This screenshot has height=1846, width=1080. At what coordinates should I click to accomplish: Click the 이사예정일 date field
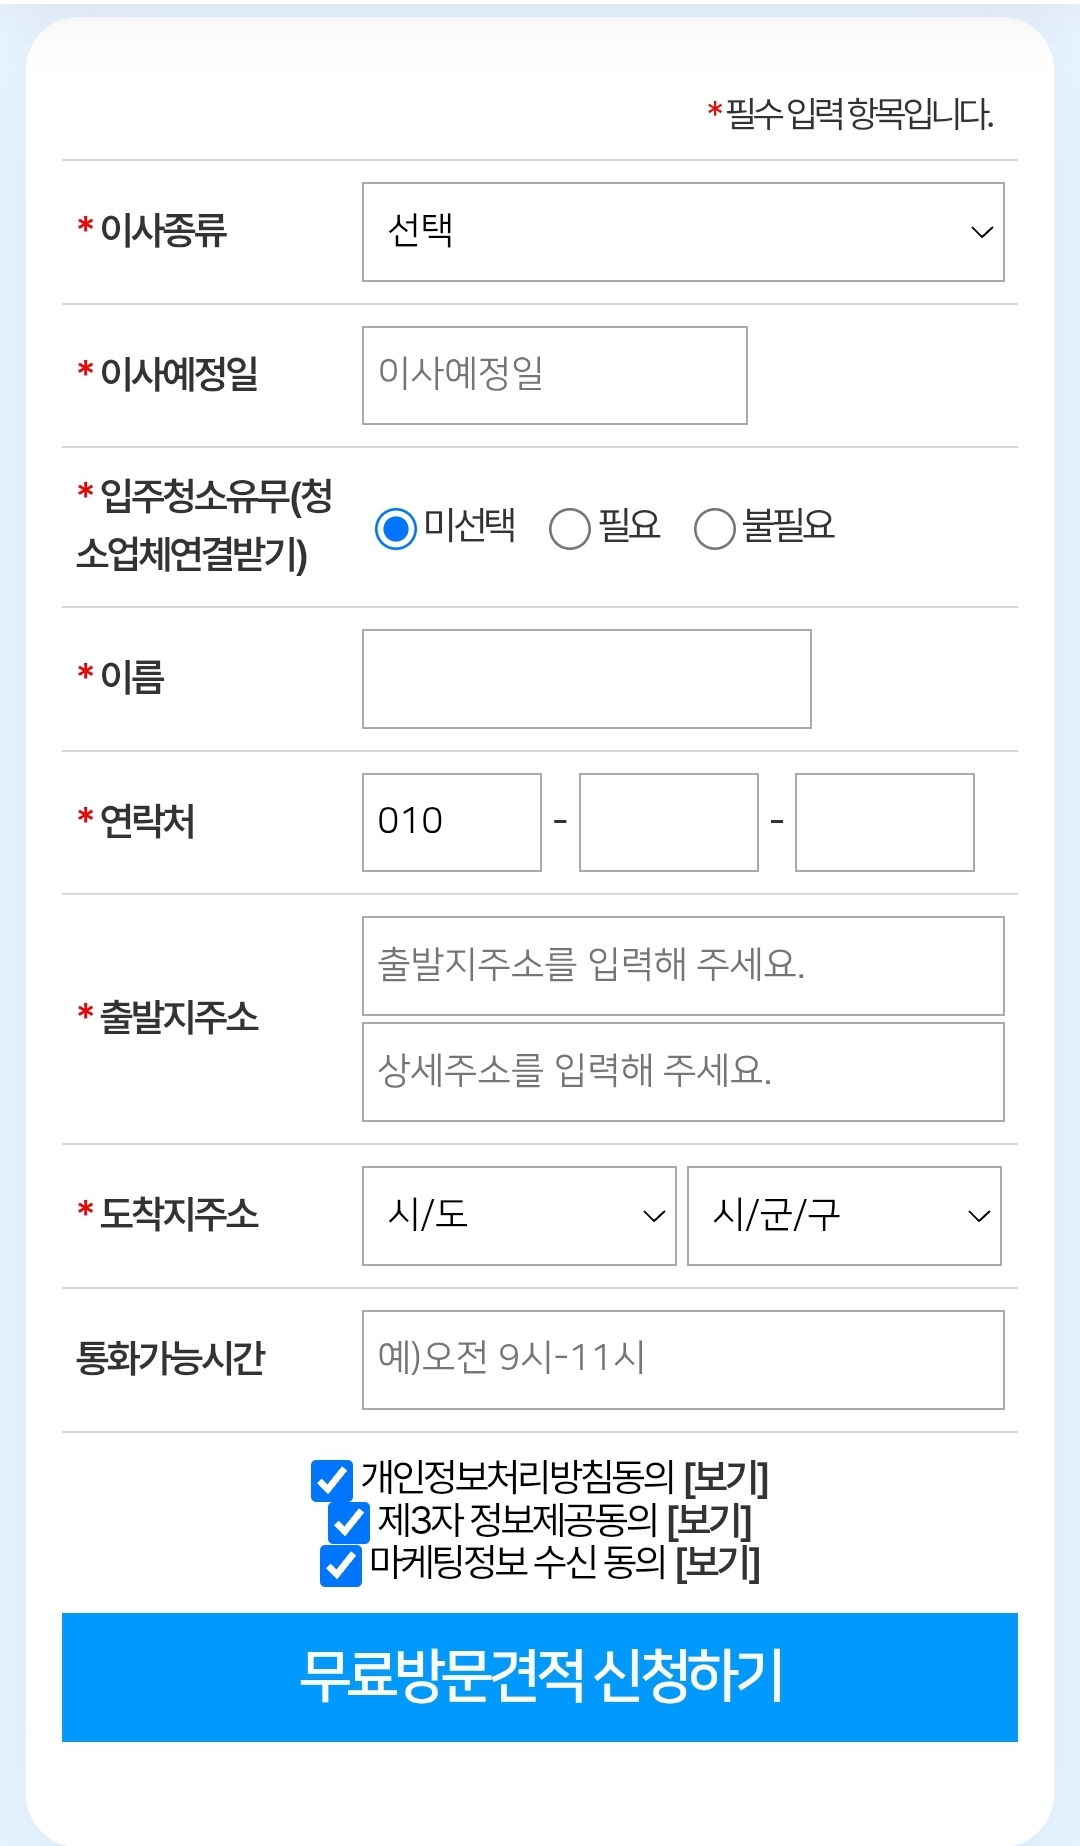tap(554, 375)
